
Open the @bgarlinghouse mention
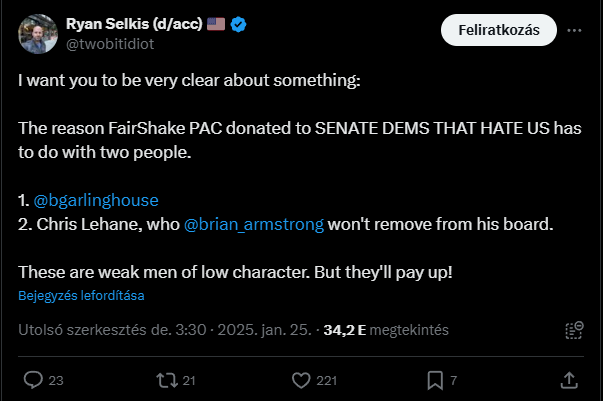click(97, 199)
